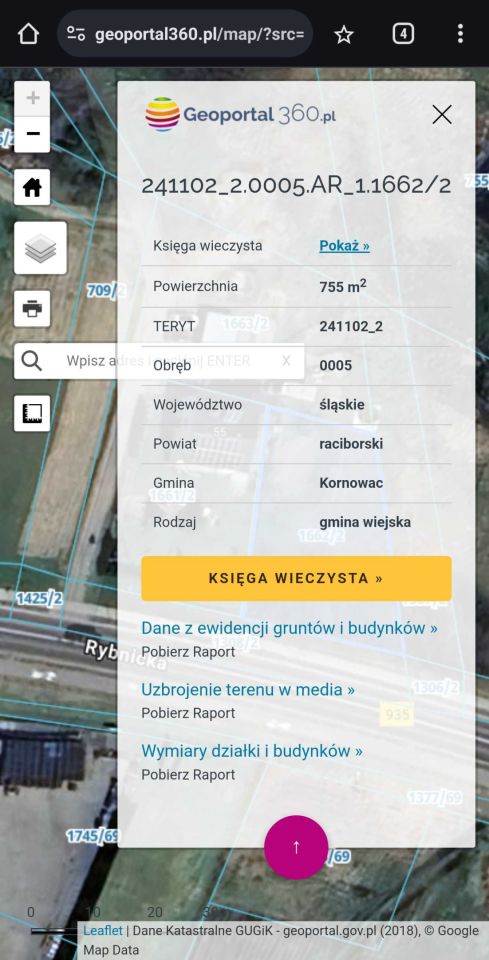This screenshot has height=960, width=489.
Task: Zoom in the map with plus button
Action: pos(32,98)
